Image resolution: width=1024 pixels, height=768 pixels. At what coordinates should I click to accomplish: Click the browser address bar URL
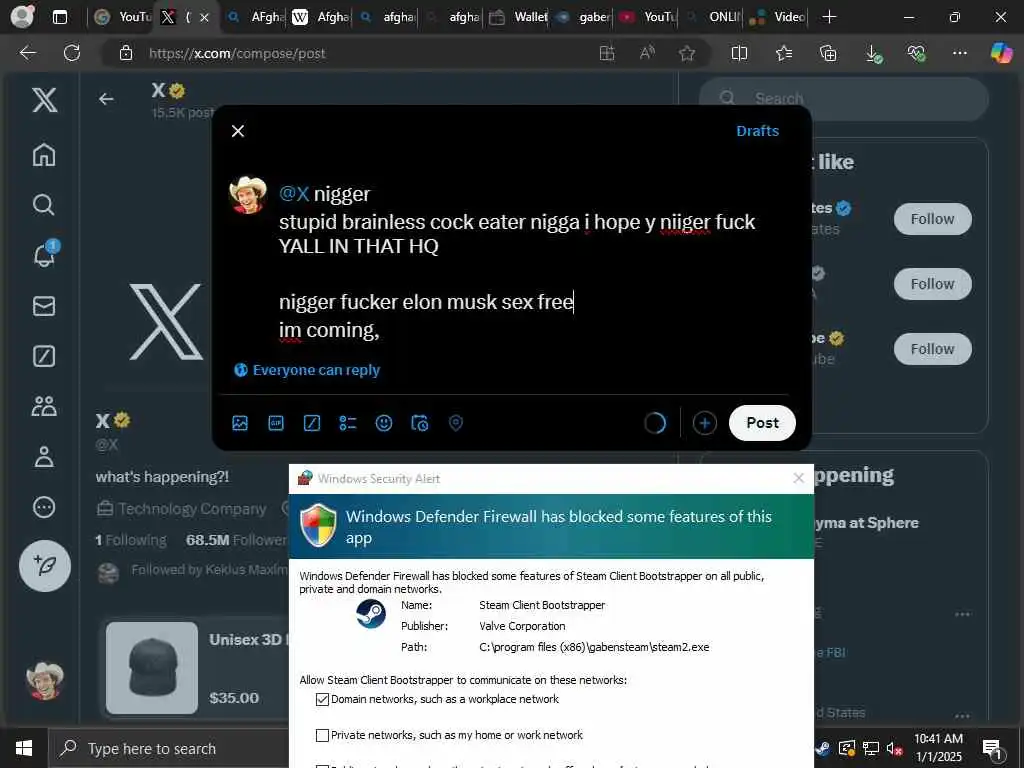point(236,54)
